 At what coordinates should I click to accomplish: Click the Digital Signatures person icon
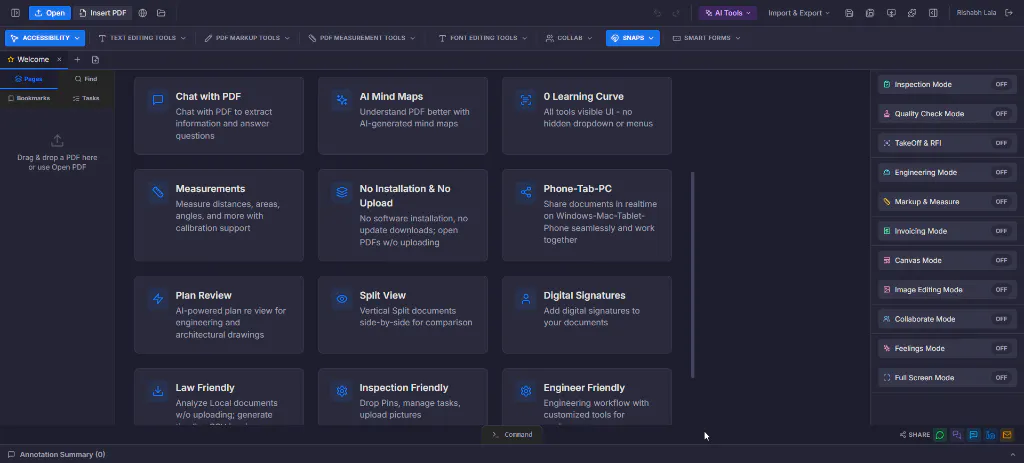coord(526,299)
